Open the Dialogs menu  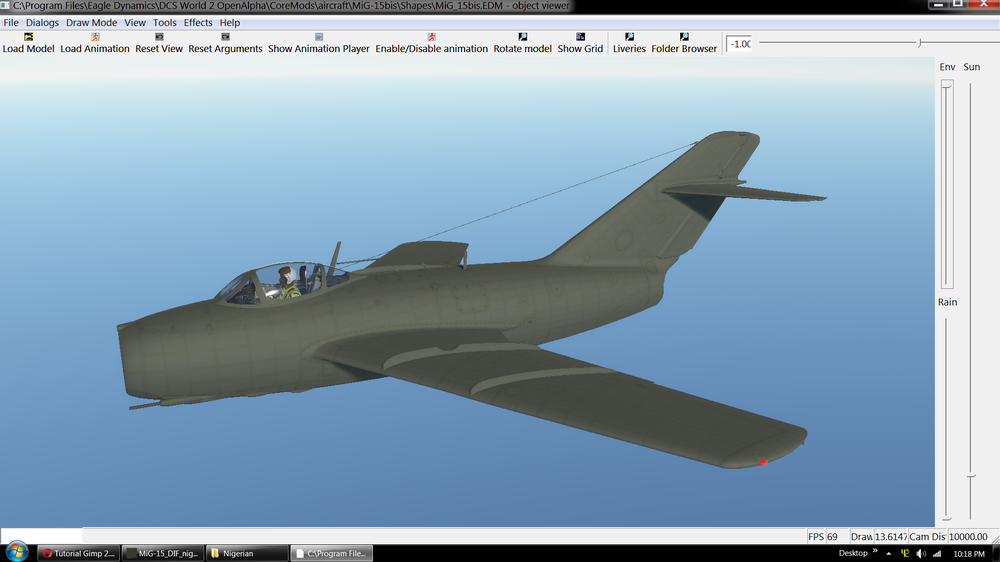click(42, 22)
